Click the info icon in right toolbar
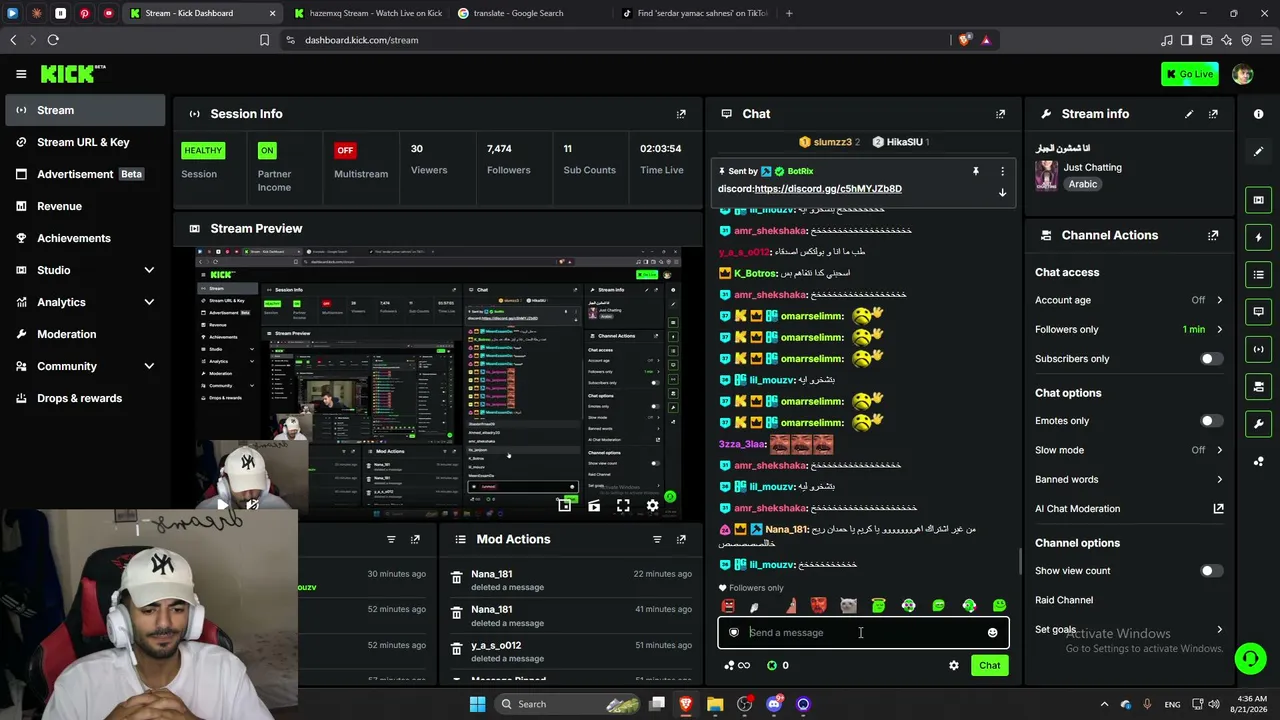Screen dimensions: 1280x720 pos(1258,114)
